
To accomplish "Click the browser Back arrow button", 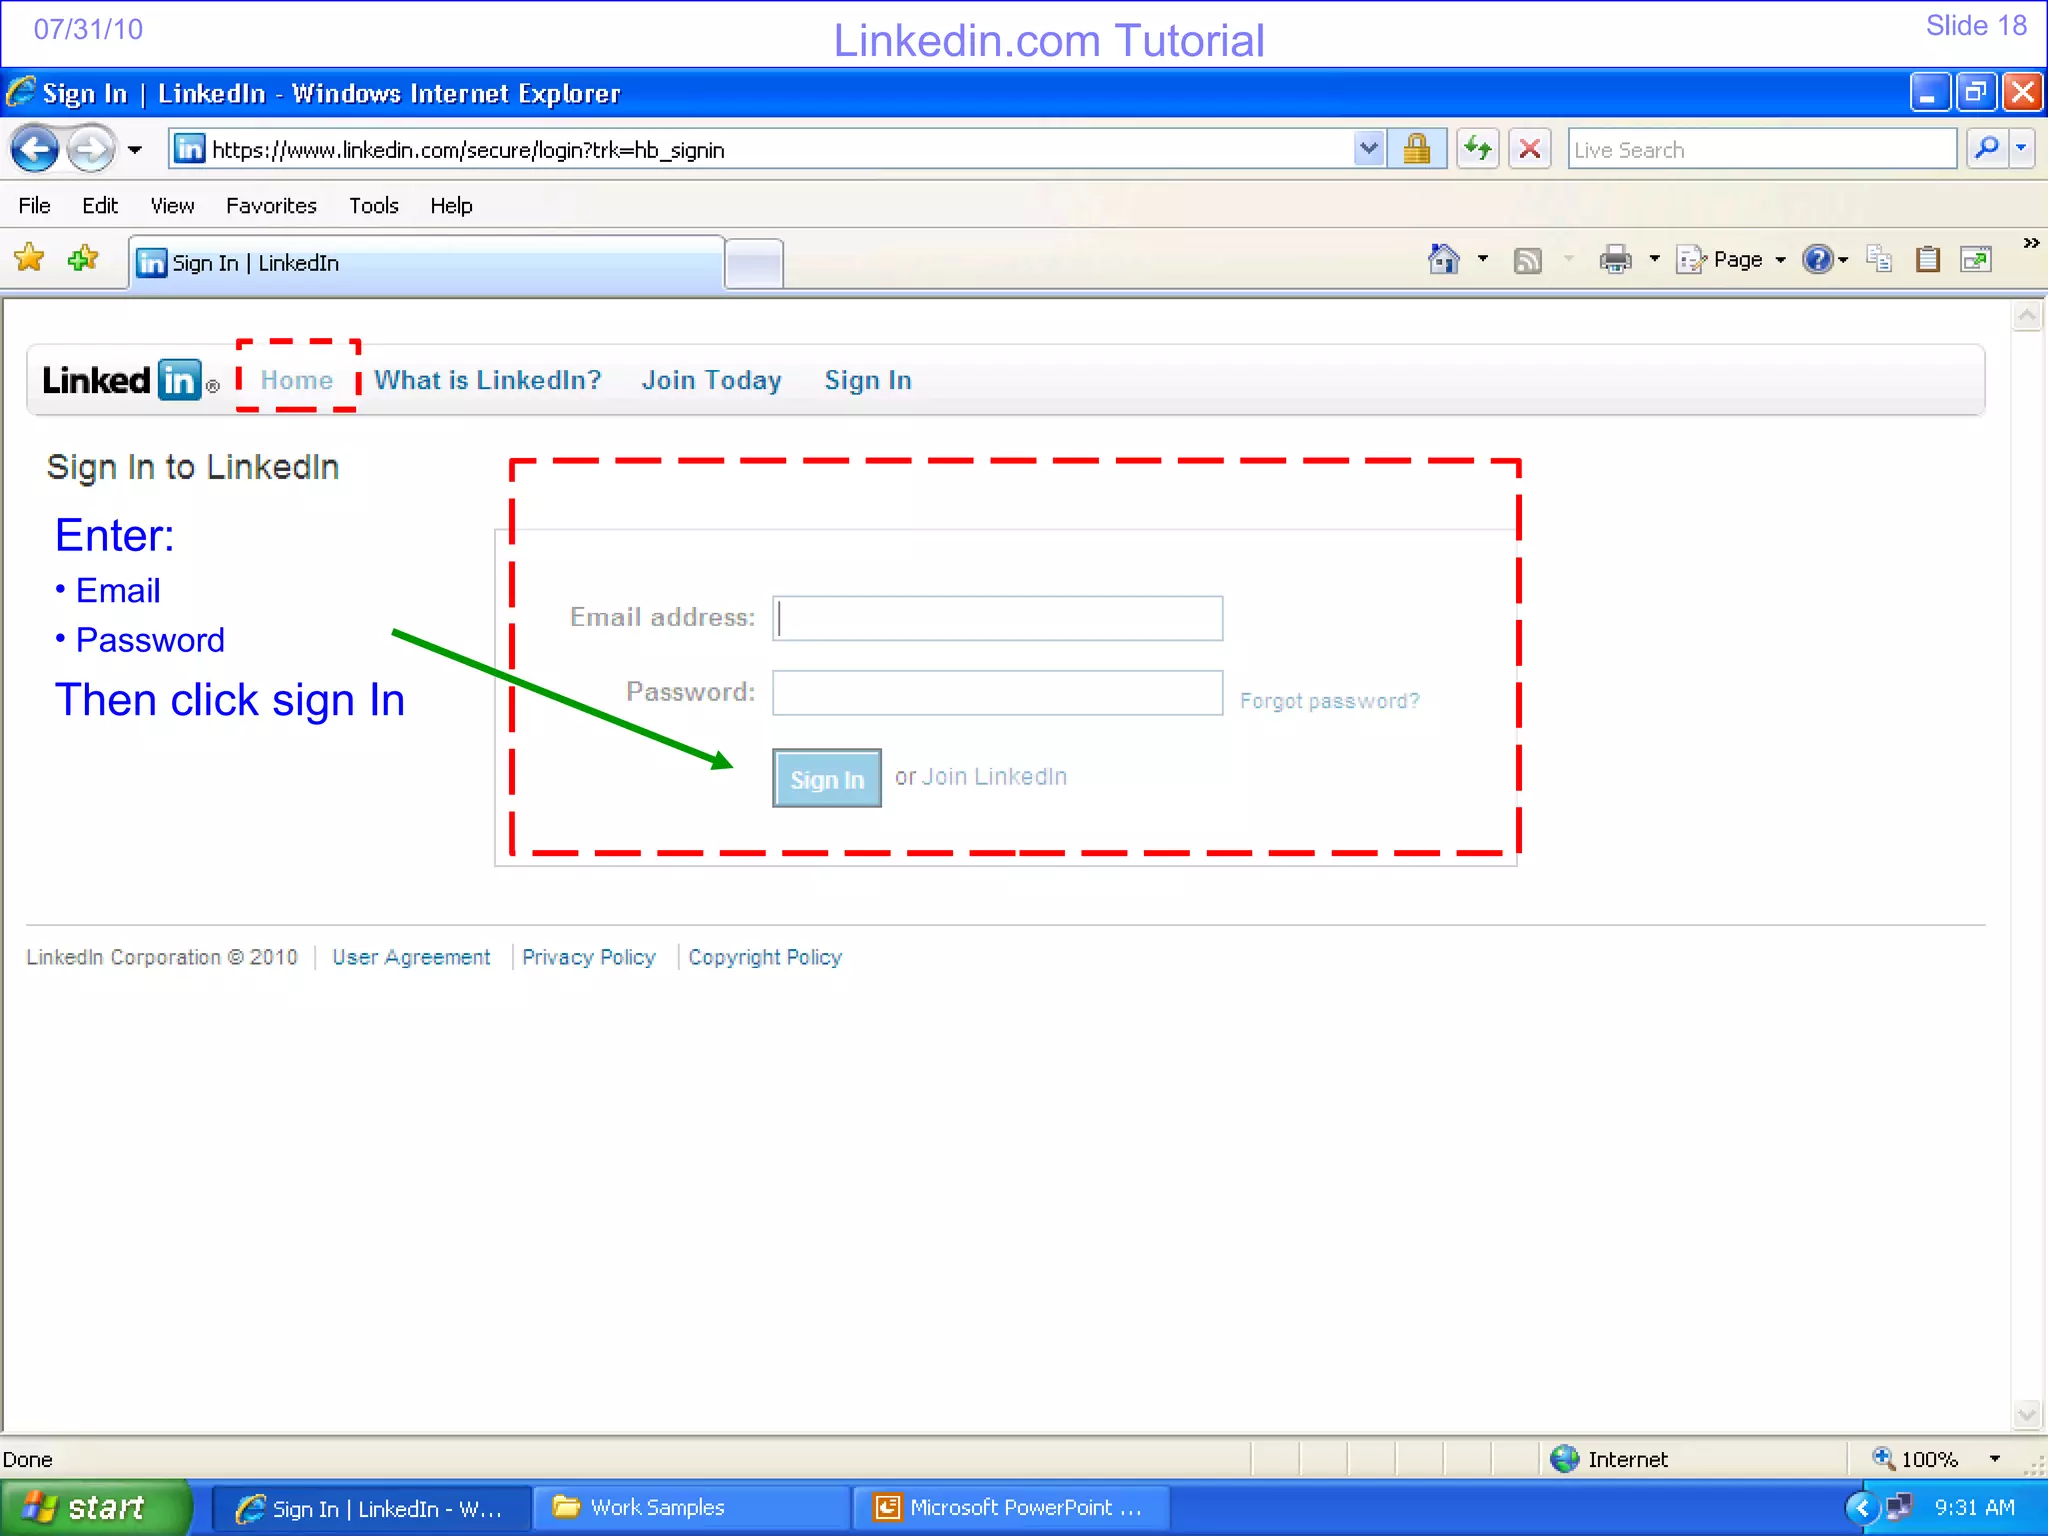I will (x=35, y=150).
